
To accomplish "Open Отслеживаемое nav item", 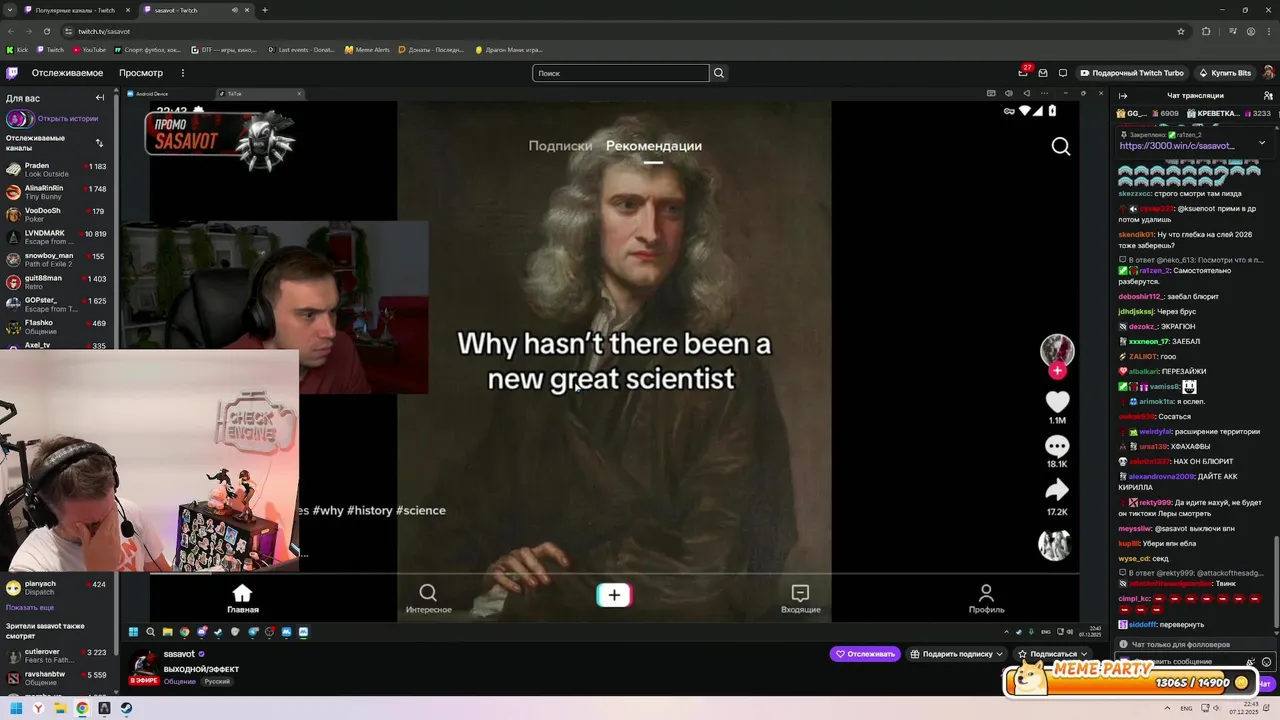I will [67, 73].
